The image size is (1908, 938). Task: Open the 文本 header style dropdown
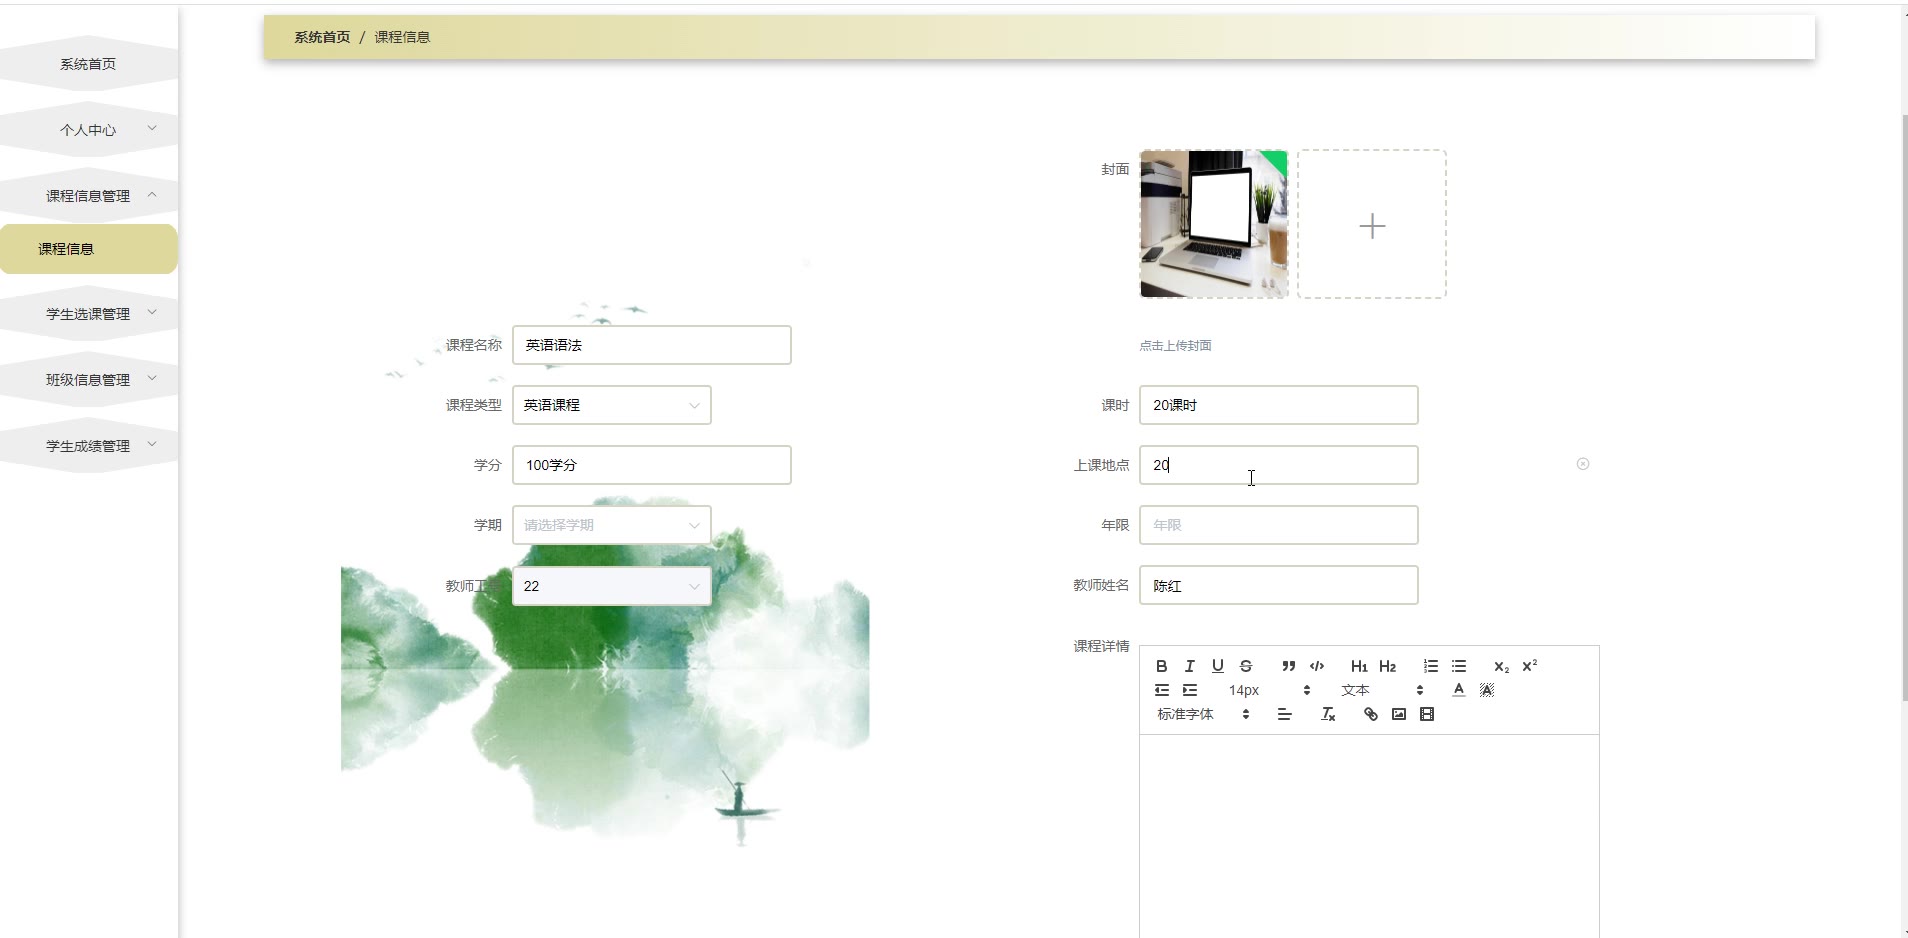click(x=1382, y=690)
